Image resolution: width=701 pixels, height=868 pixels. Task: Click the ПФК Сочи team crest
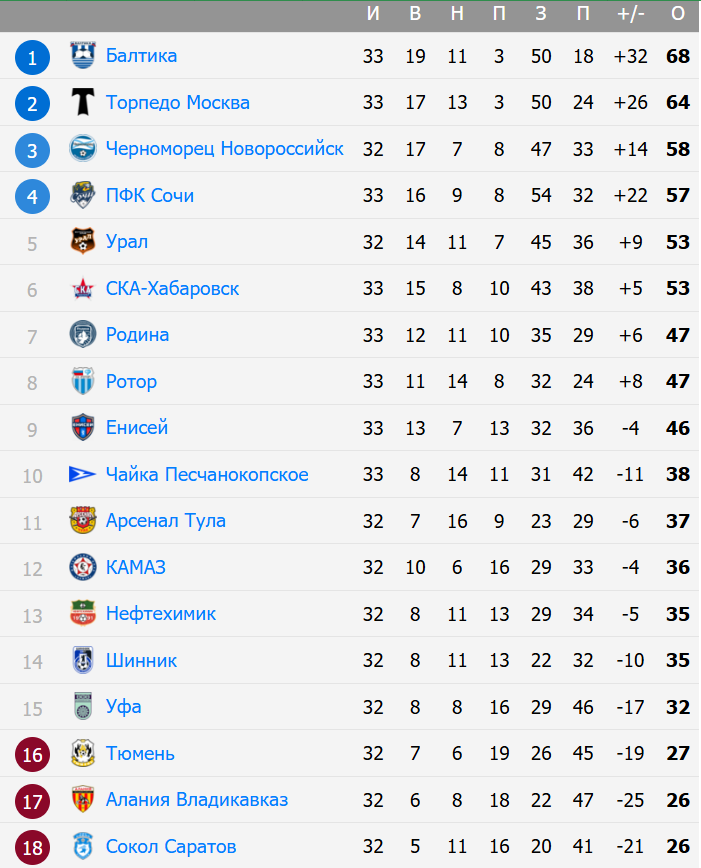click(83, 195)
